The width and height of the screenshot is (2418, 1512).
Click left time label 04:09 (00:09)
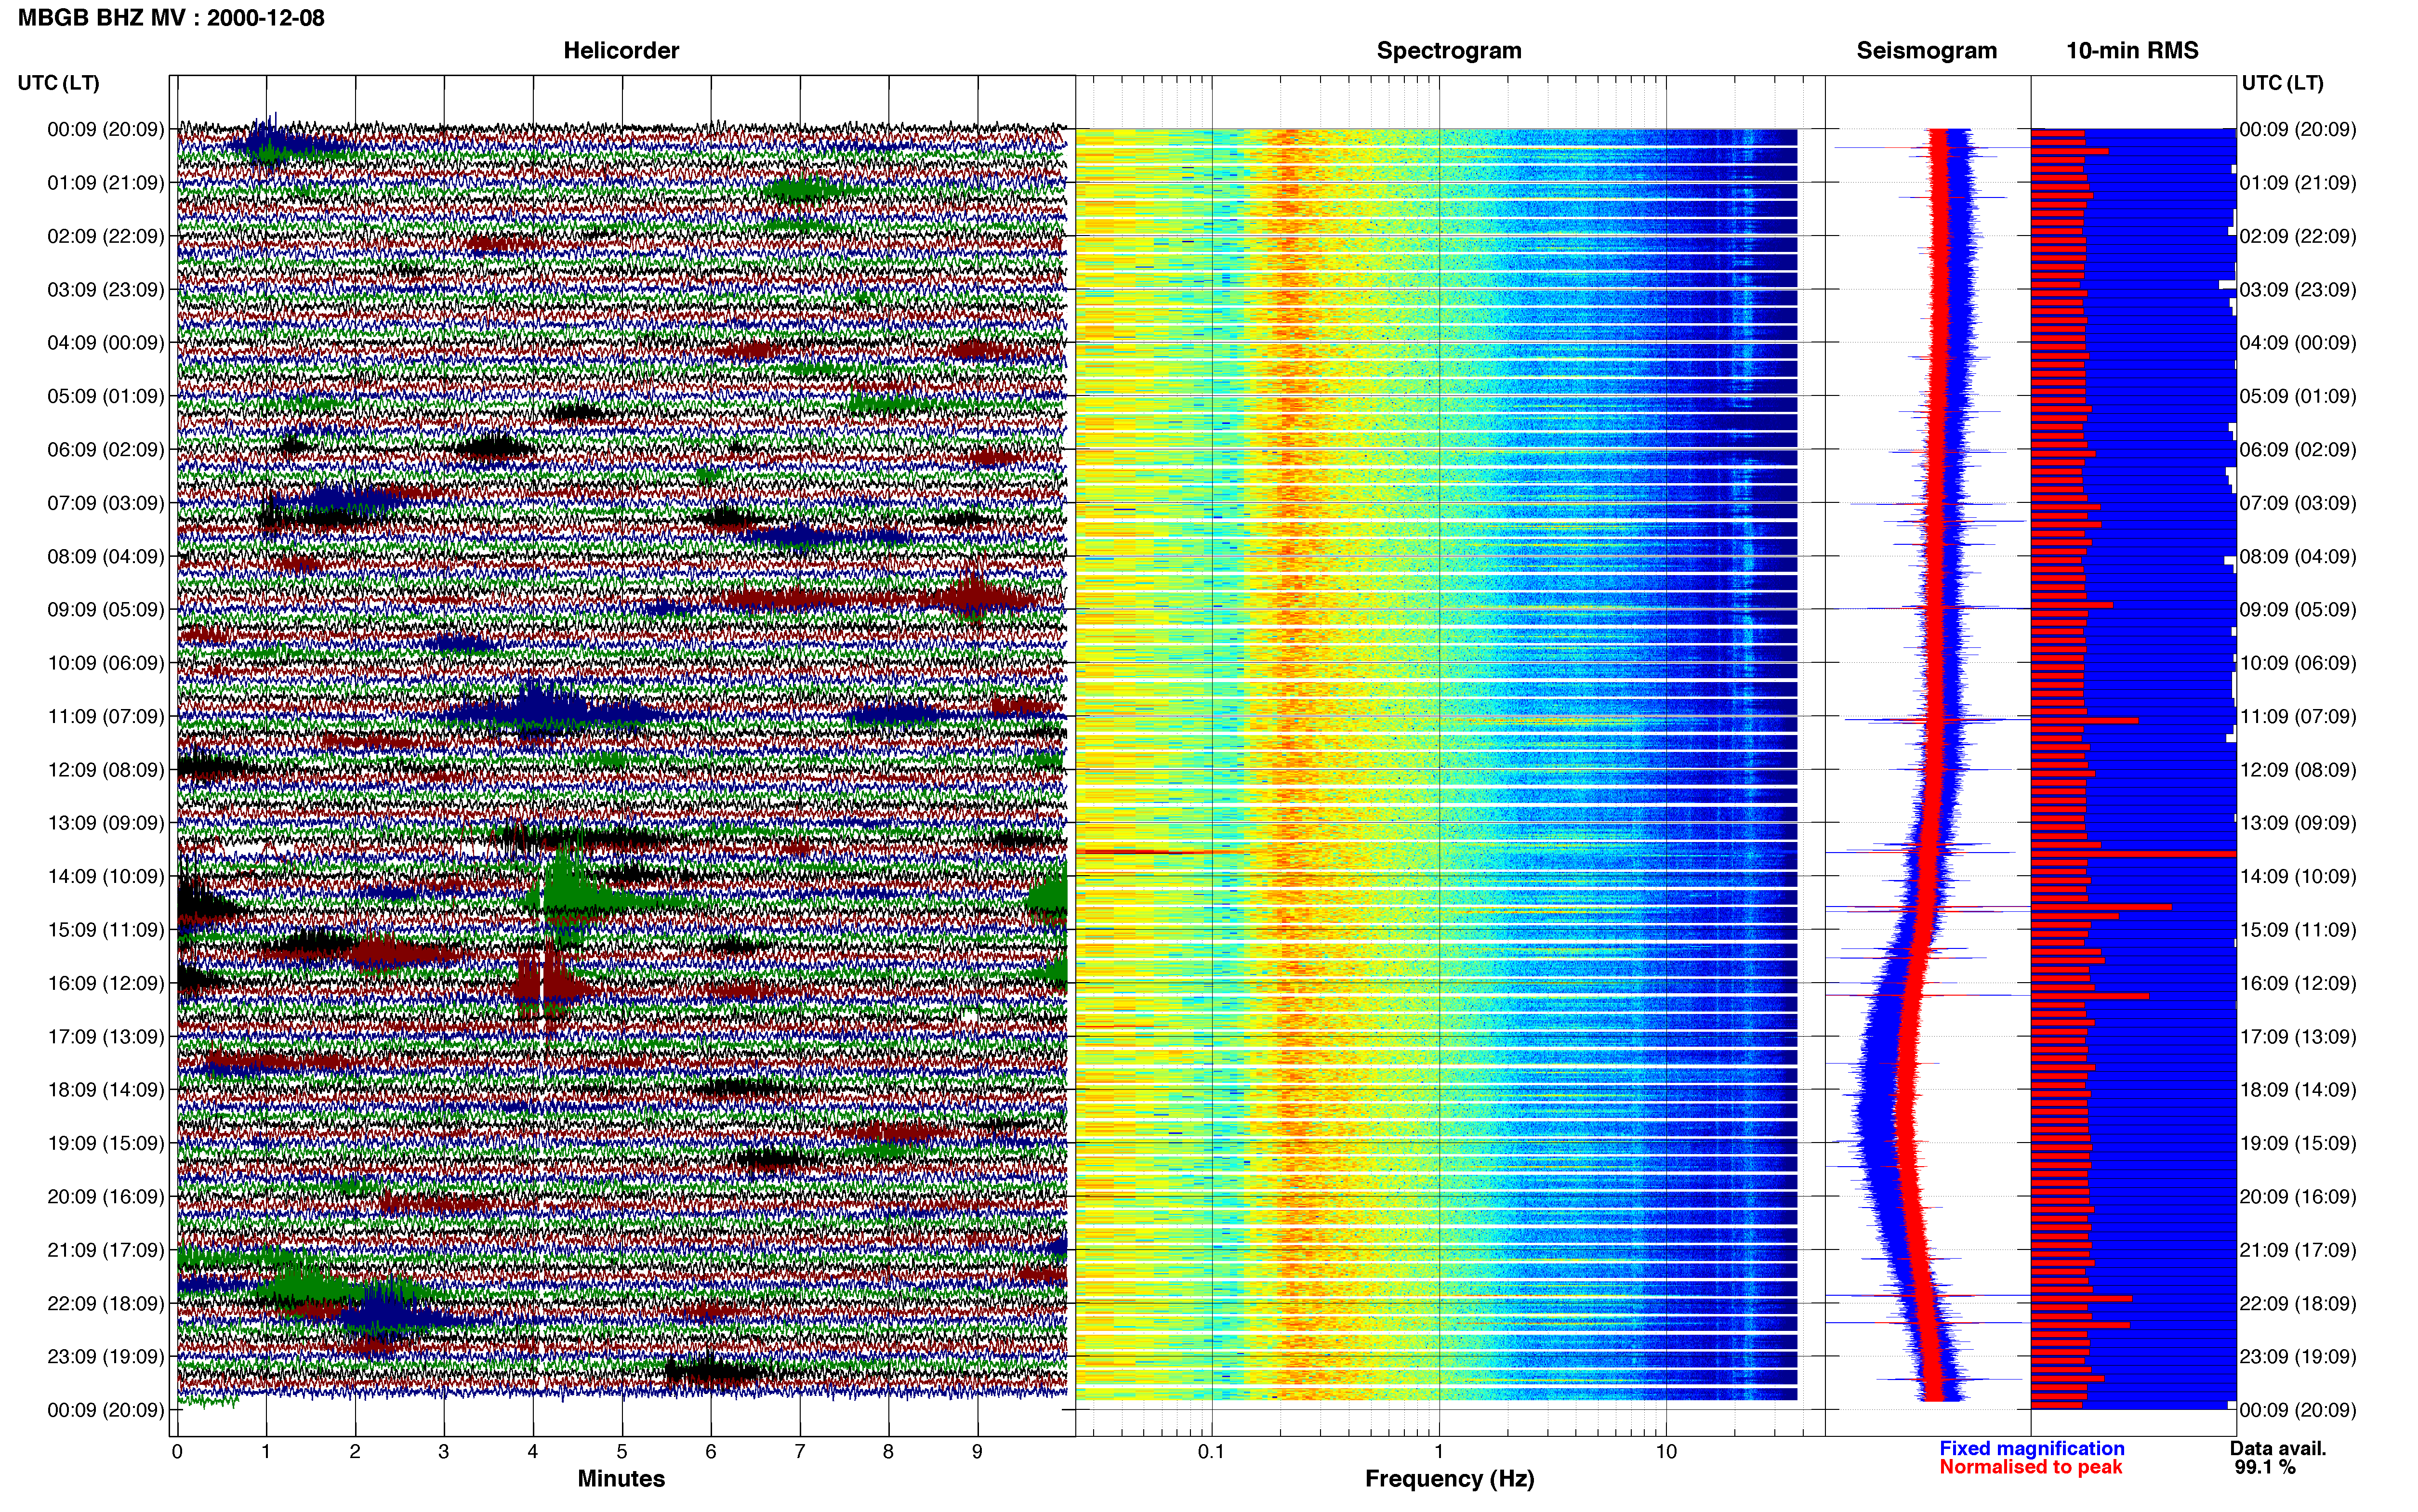tap(105, 343)
